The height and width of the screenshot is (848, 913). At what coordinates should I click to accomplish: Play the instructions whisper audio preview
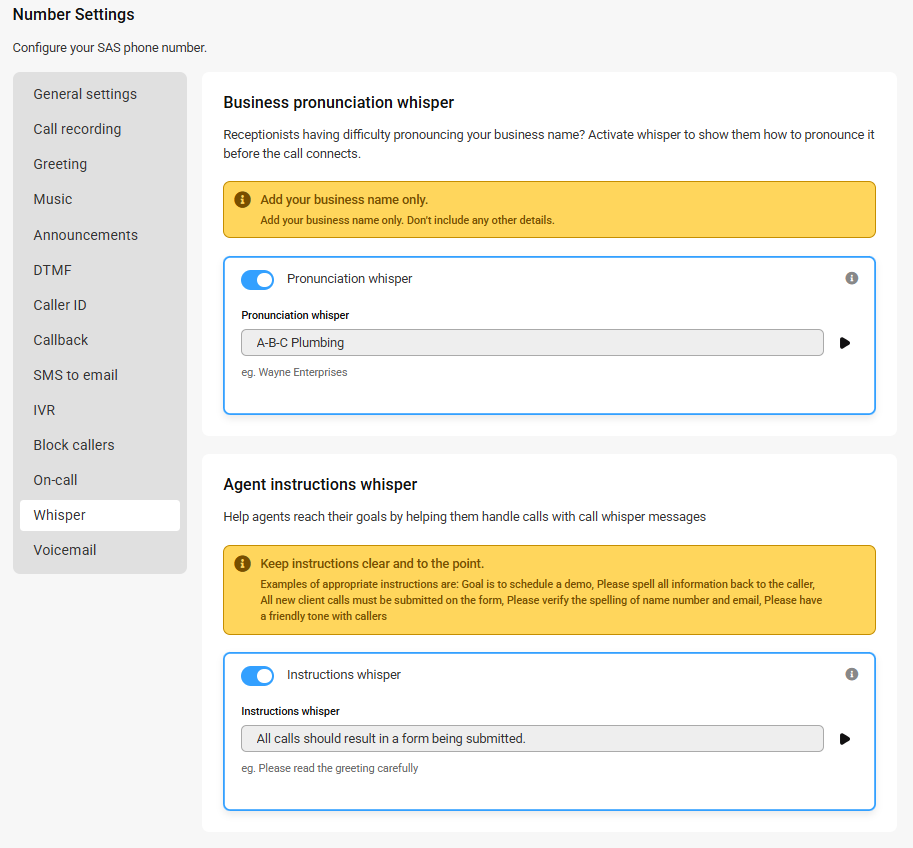(845, 739)
